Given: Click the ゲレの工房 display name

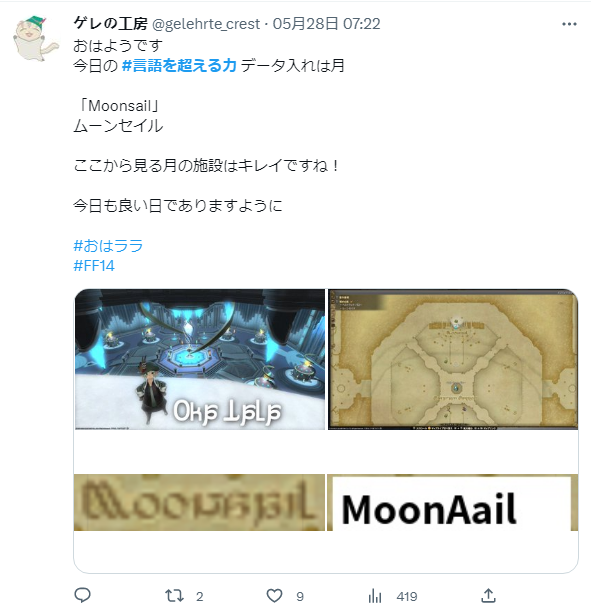Looking at the screenshot, I should 110,24.
